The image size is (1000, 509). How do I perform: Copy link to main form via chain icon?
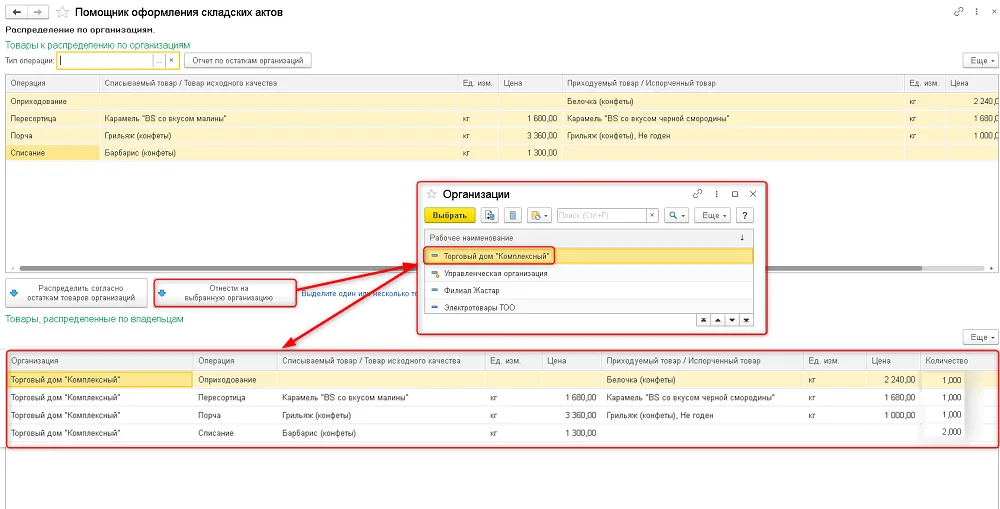point(958,11)
